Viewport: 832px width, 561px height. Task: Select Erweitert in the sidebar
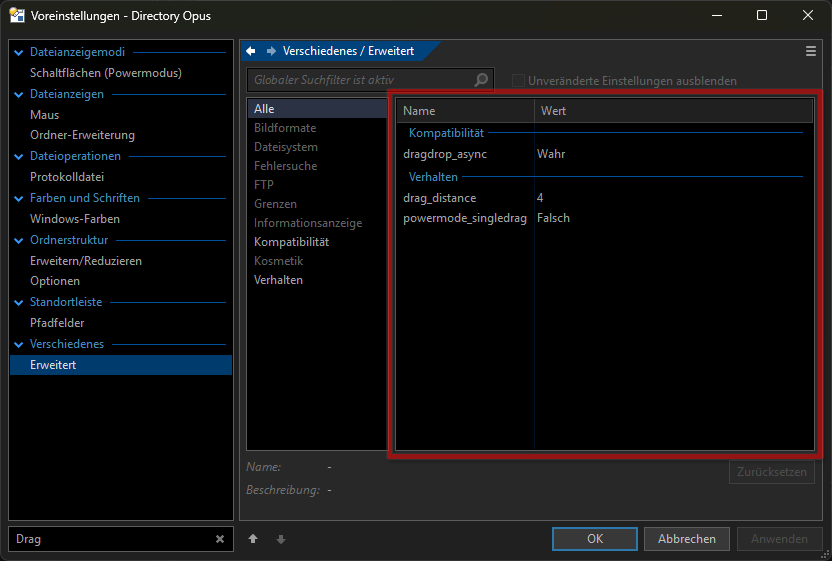121,365
